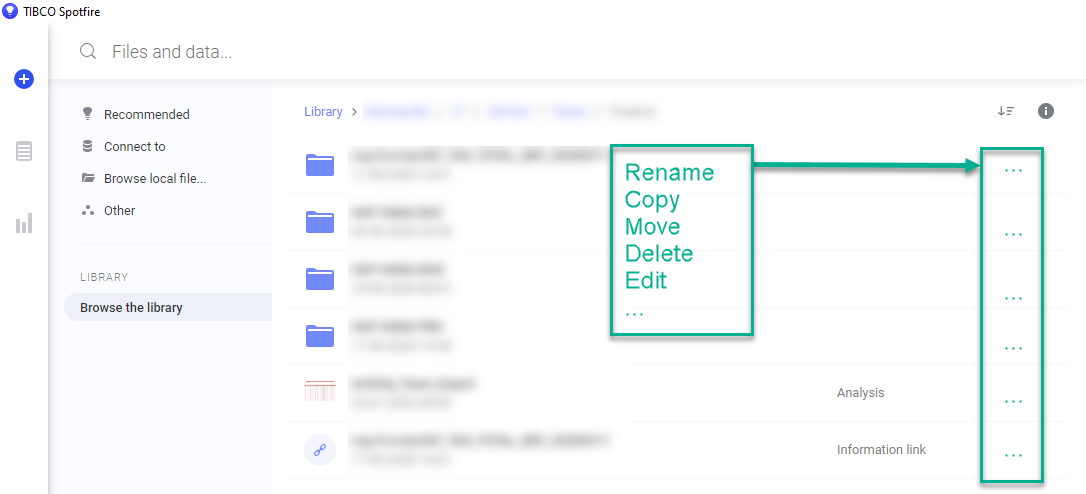Type in Files and data search field
This screenshot has height=494, width=1086.
coord(400,52)
